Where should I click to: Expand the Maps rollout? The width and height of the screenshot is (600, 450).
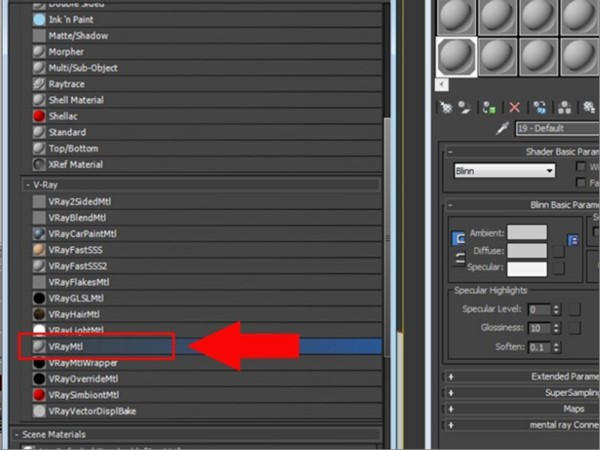(x=451, y=409)
